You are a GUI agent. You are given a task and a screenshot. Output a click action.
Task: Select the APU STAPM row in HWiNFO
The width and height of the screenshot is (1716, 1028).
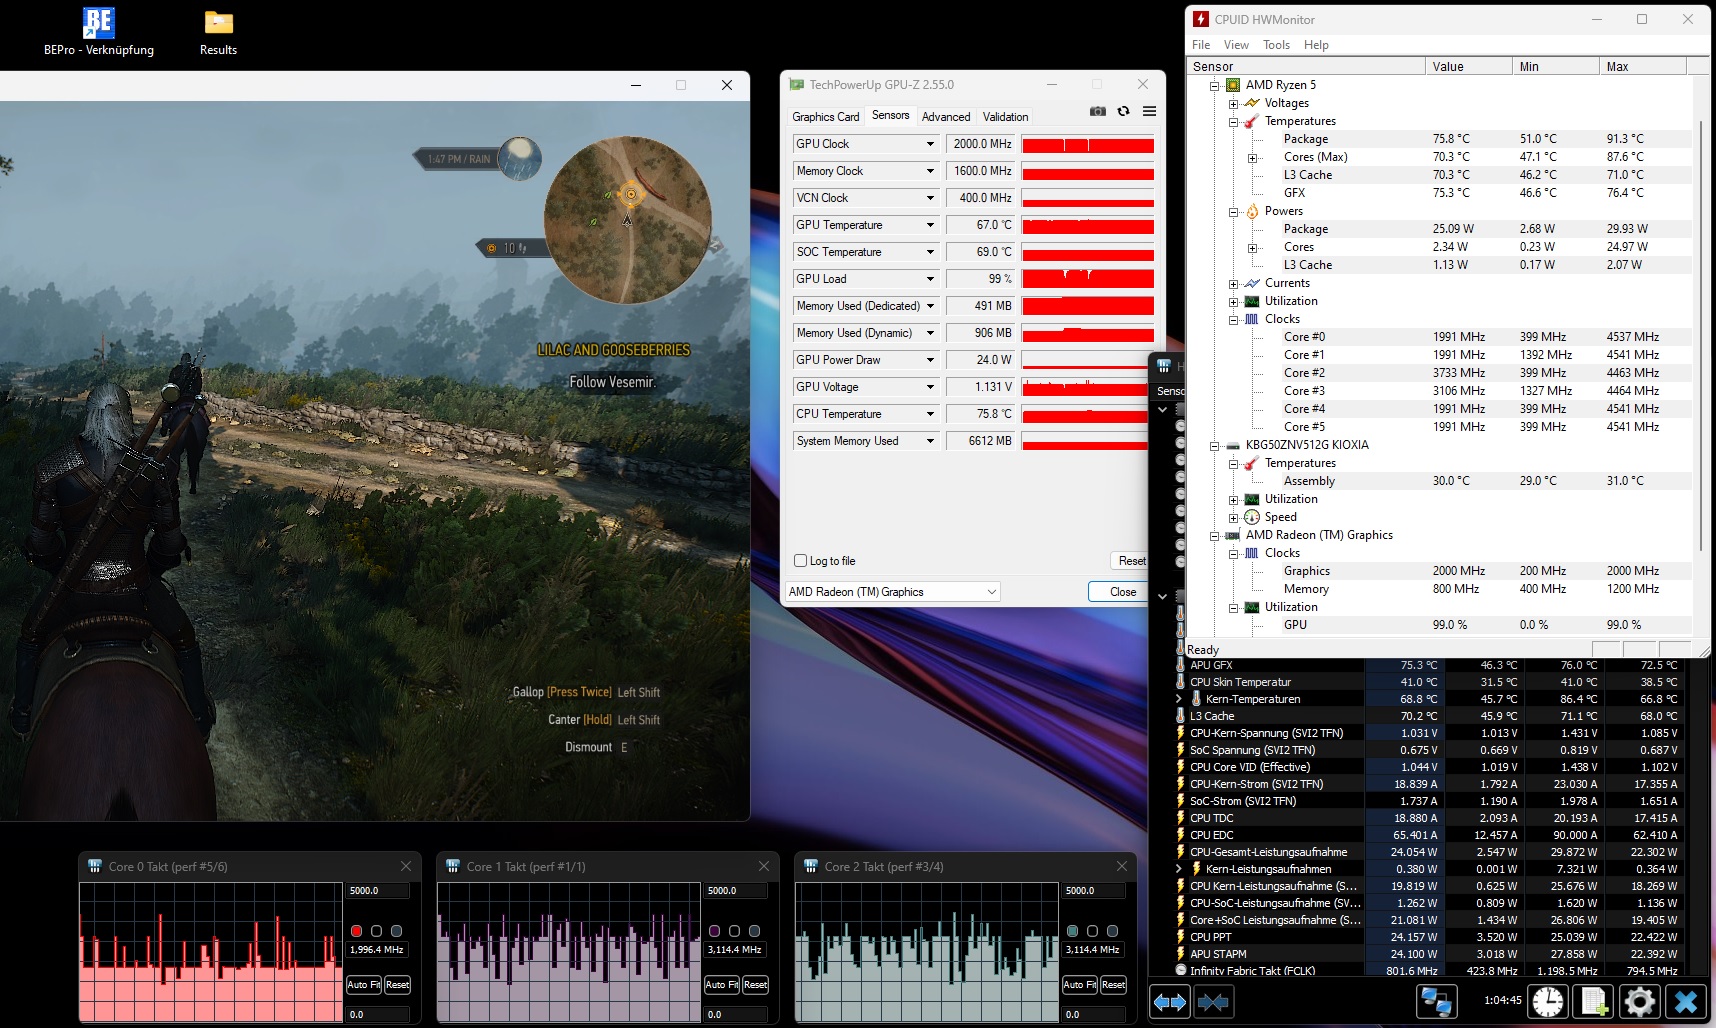tap(1430, 954)
